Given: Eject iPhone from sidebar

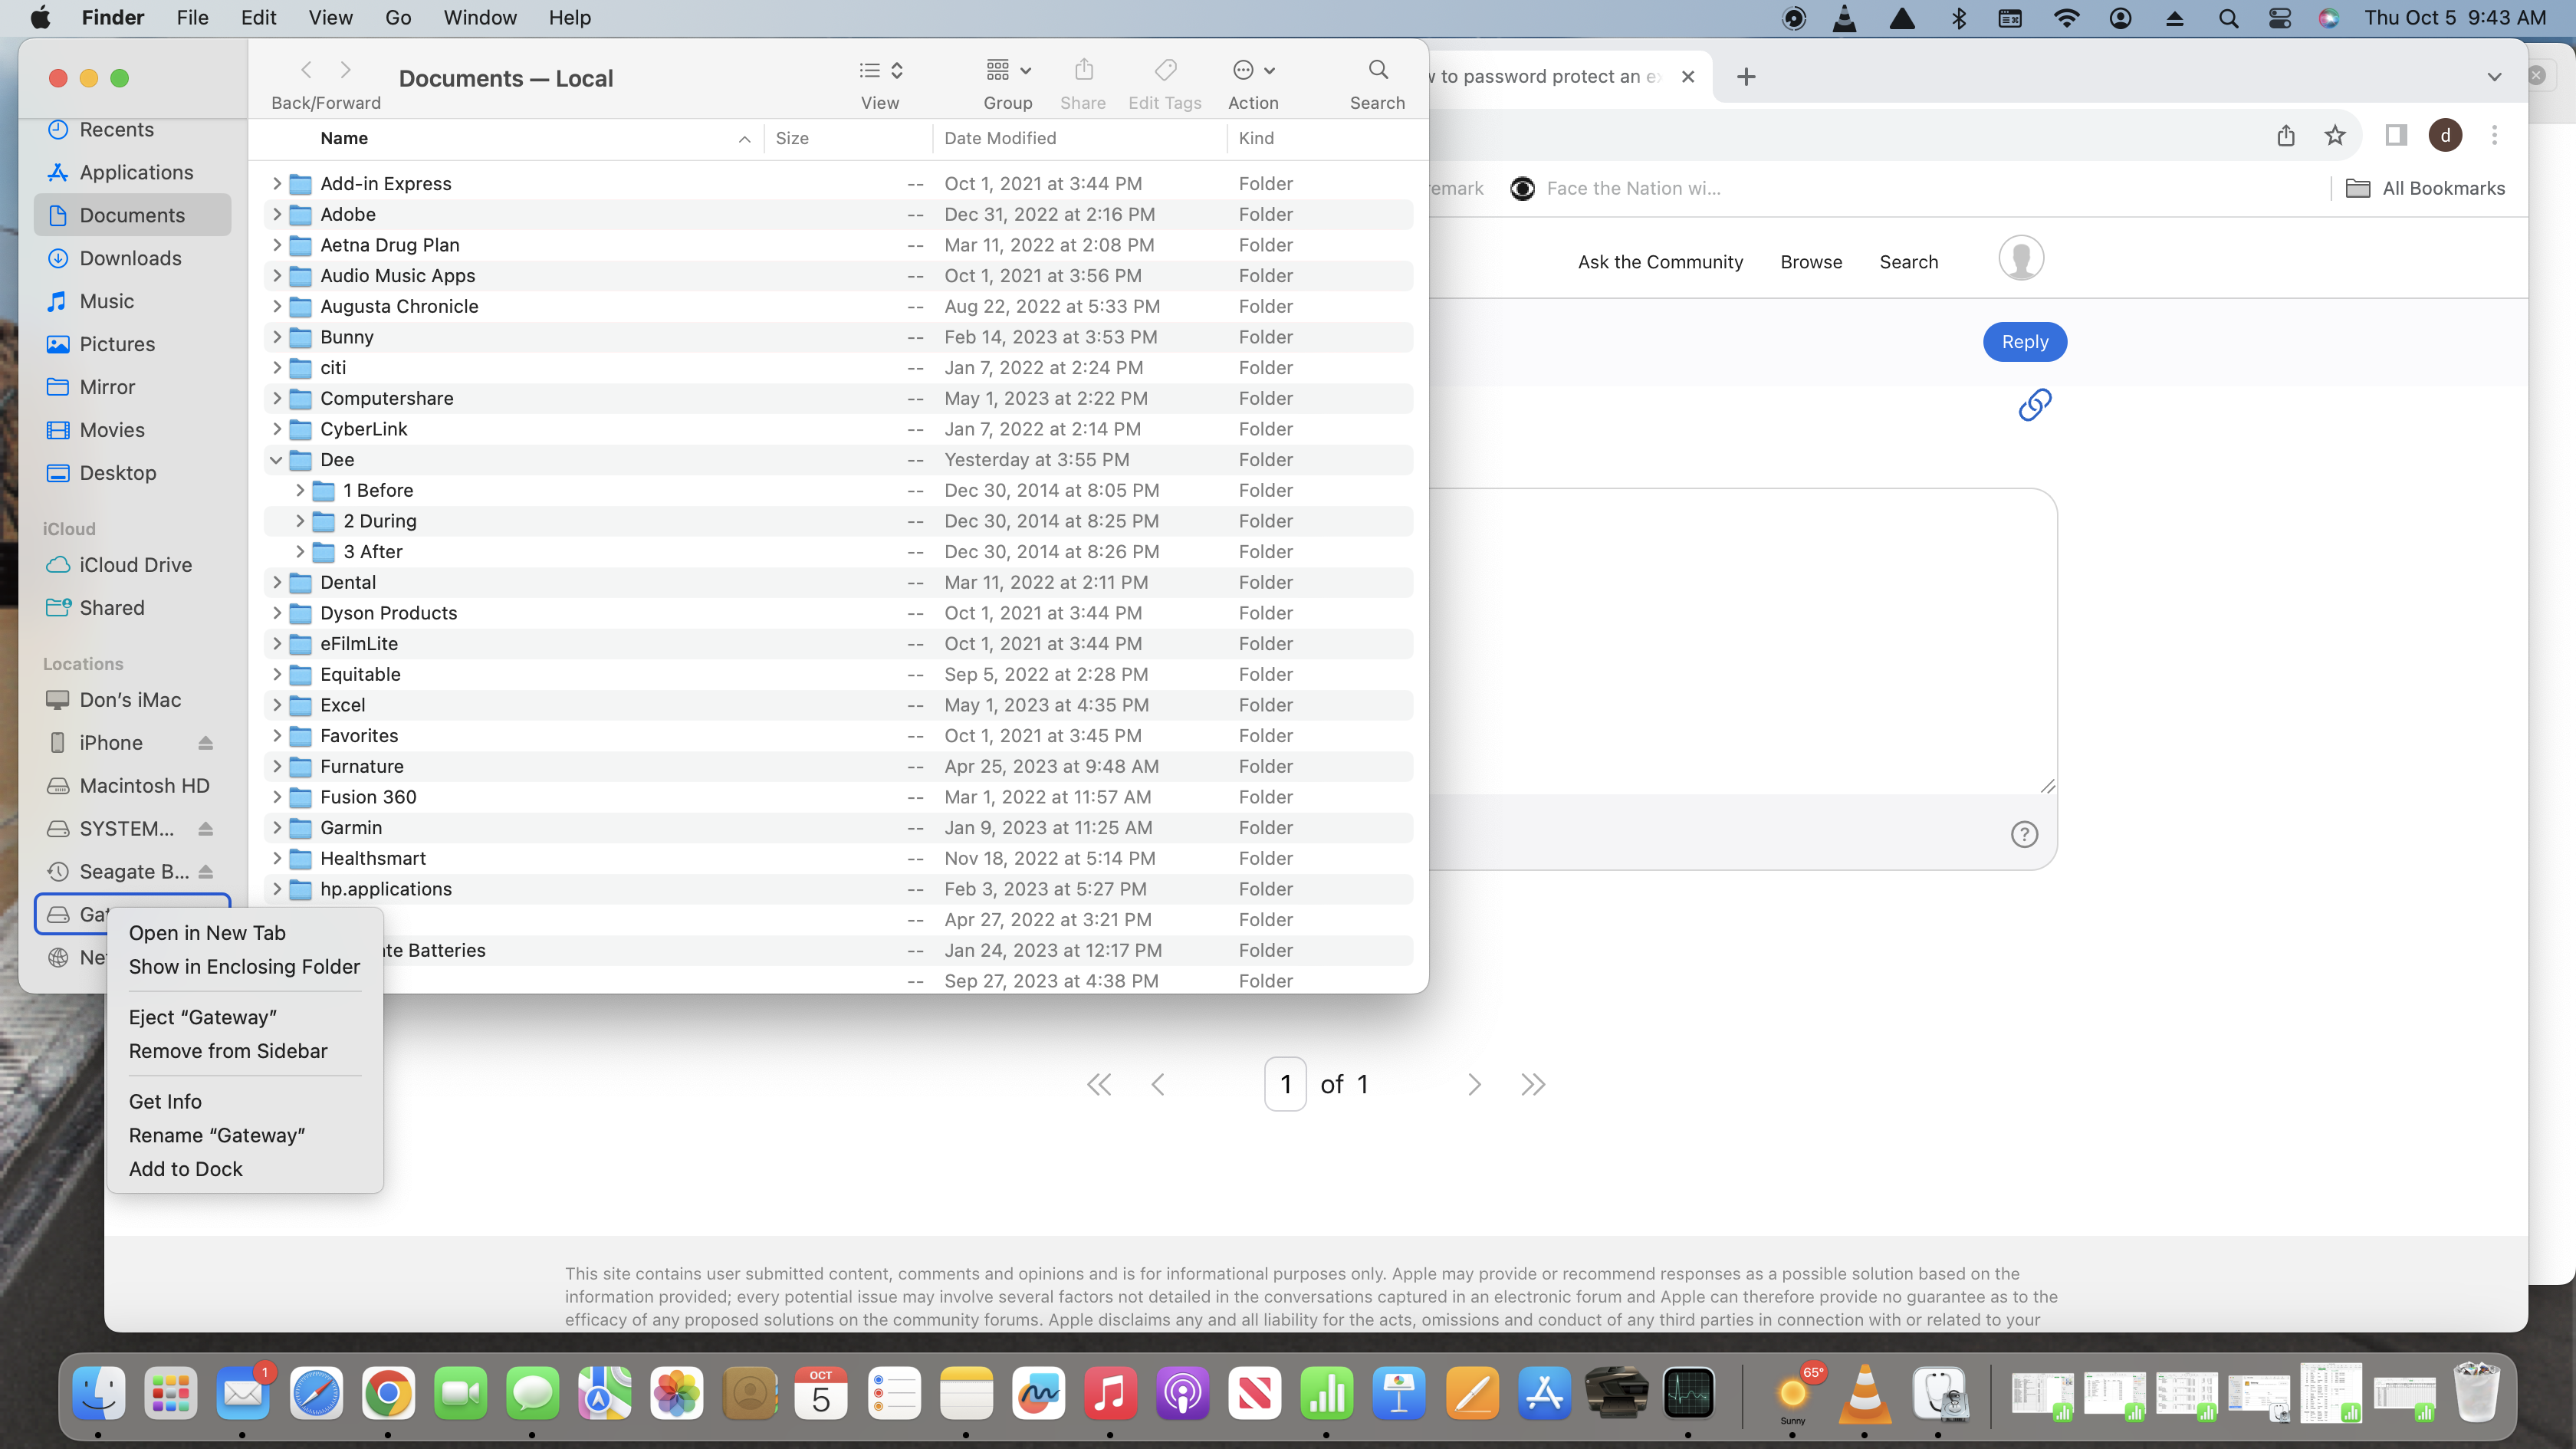Looking at the screenshot, I should 205,743.
